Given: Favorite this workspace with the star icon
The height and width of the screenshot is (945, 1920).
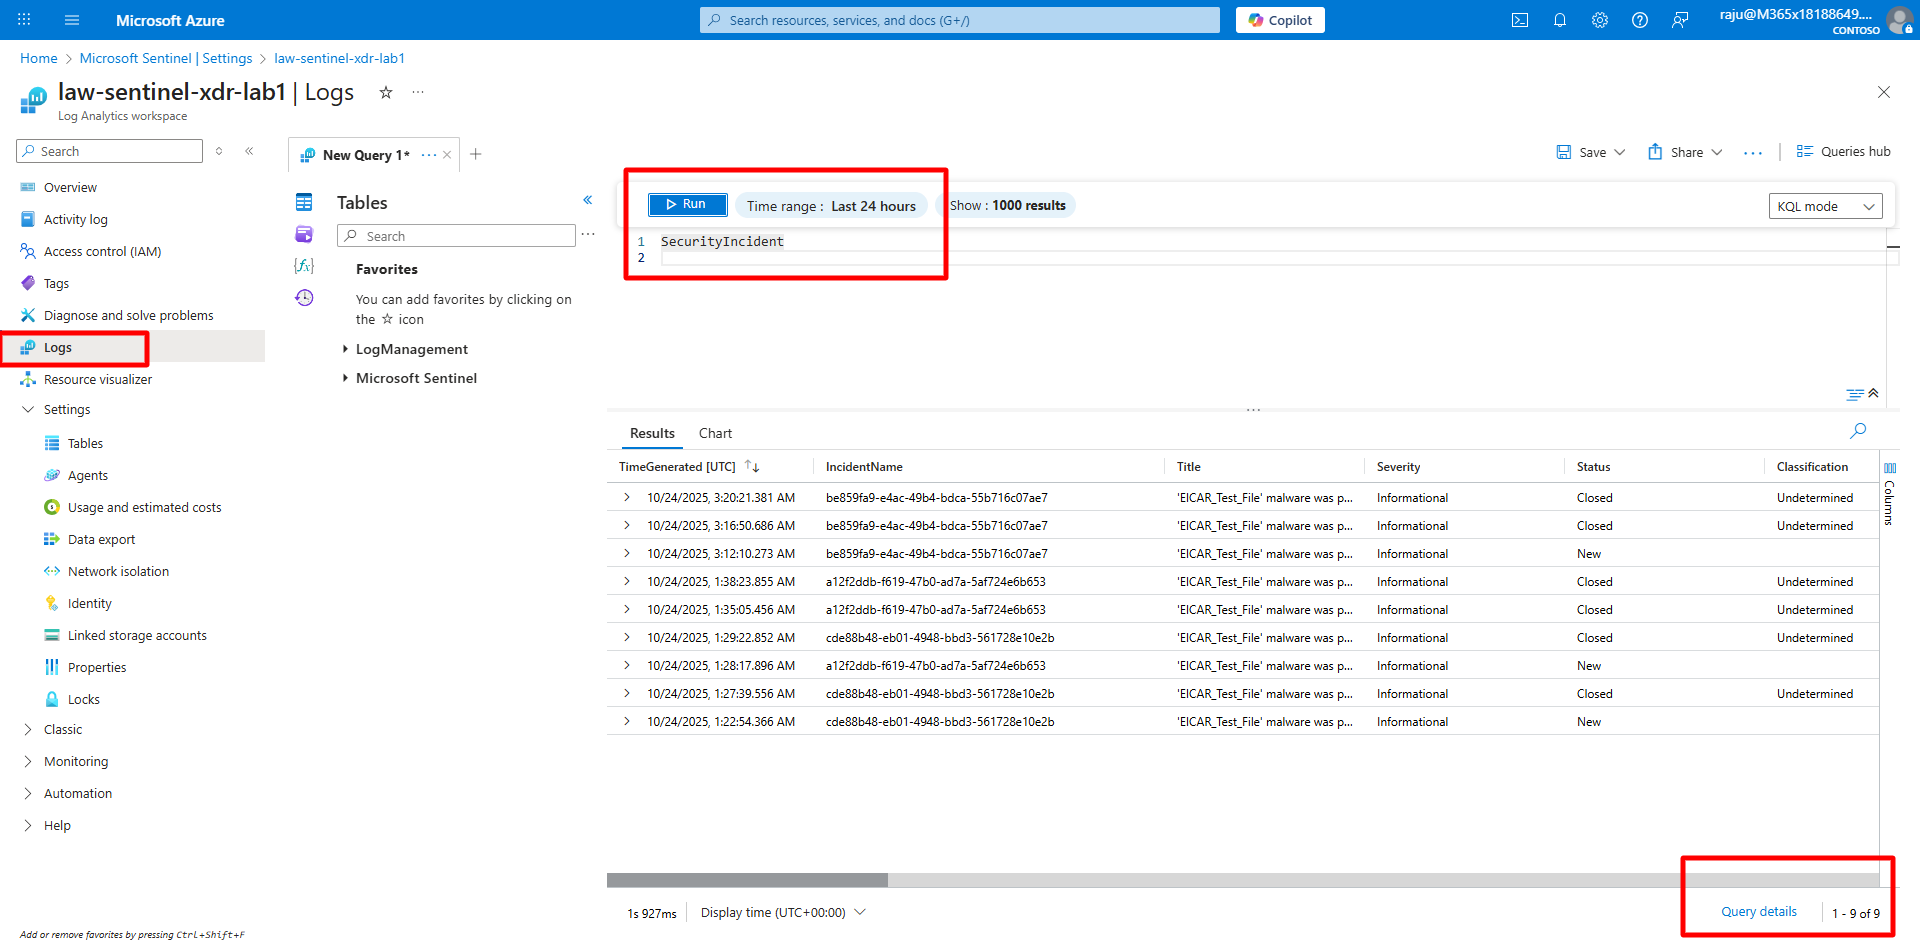Looking at the screenshot, I should pyautogui.click(x=386, y=92).
